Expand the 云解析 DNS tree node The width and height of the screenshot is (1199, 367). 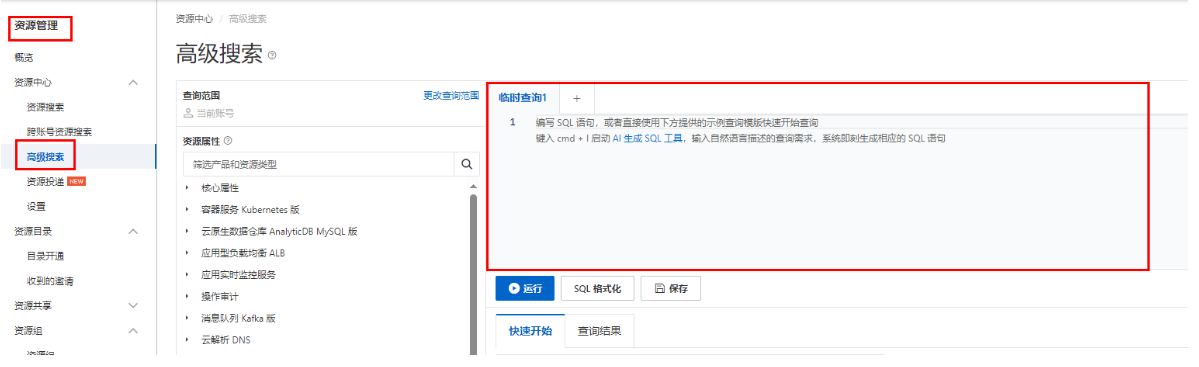coord(187,339)
